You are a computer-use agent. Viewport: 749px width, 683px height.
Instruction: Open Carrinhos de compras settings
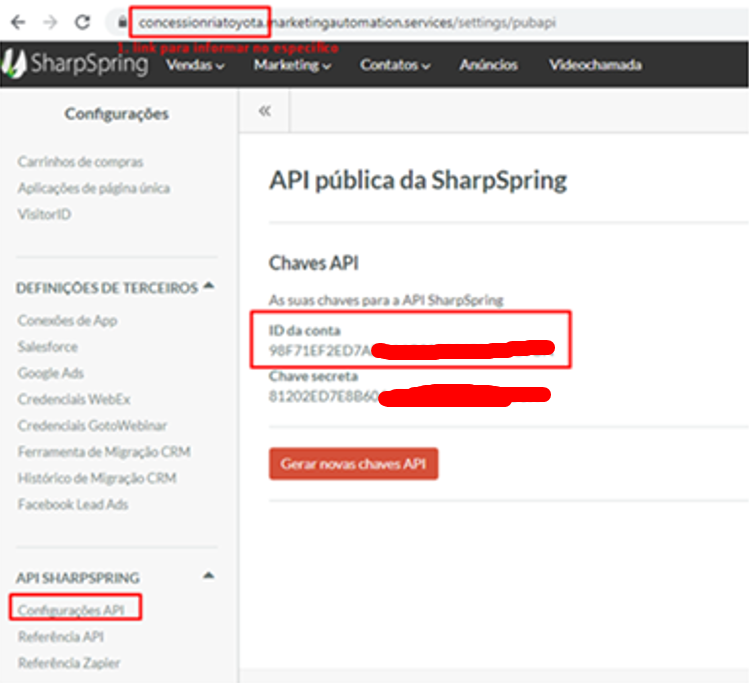[80, 162]
